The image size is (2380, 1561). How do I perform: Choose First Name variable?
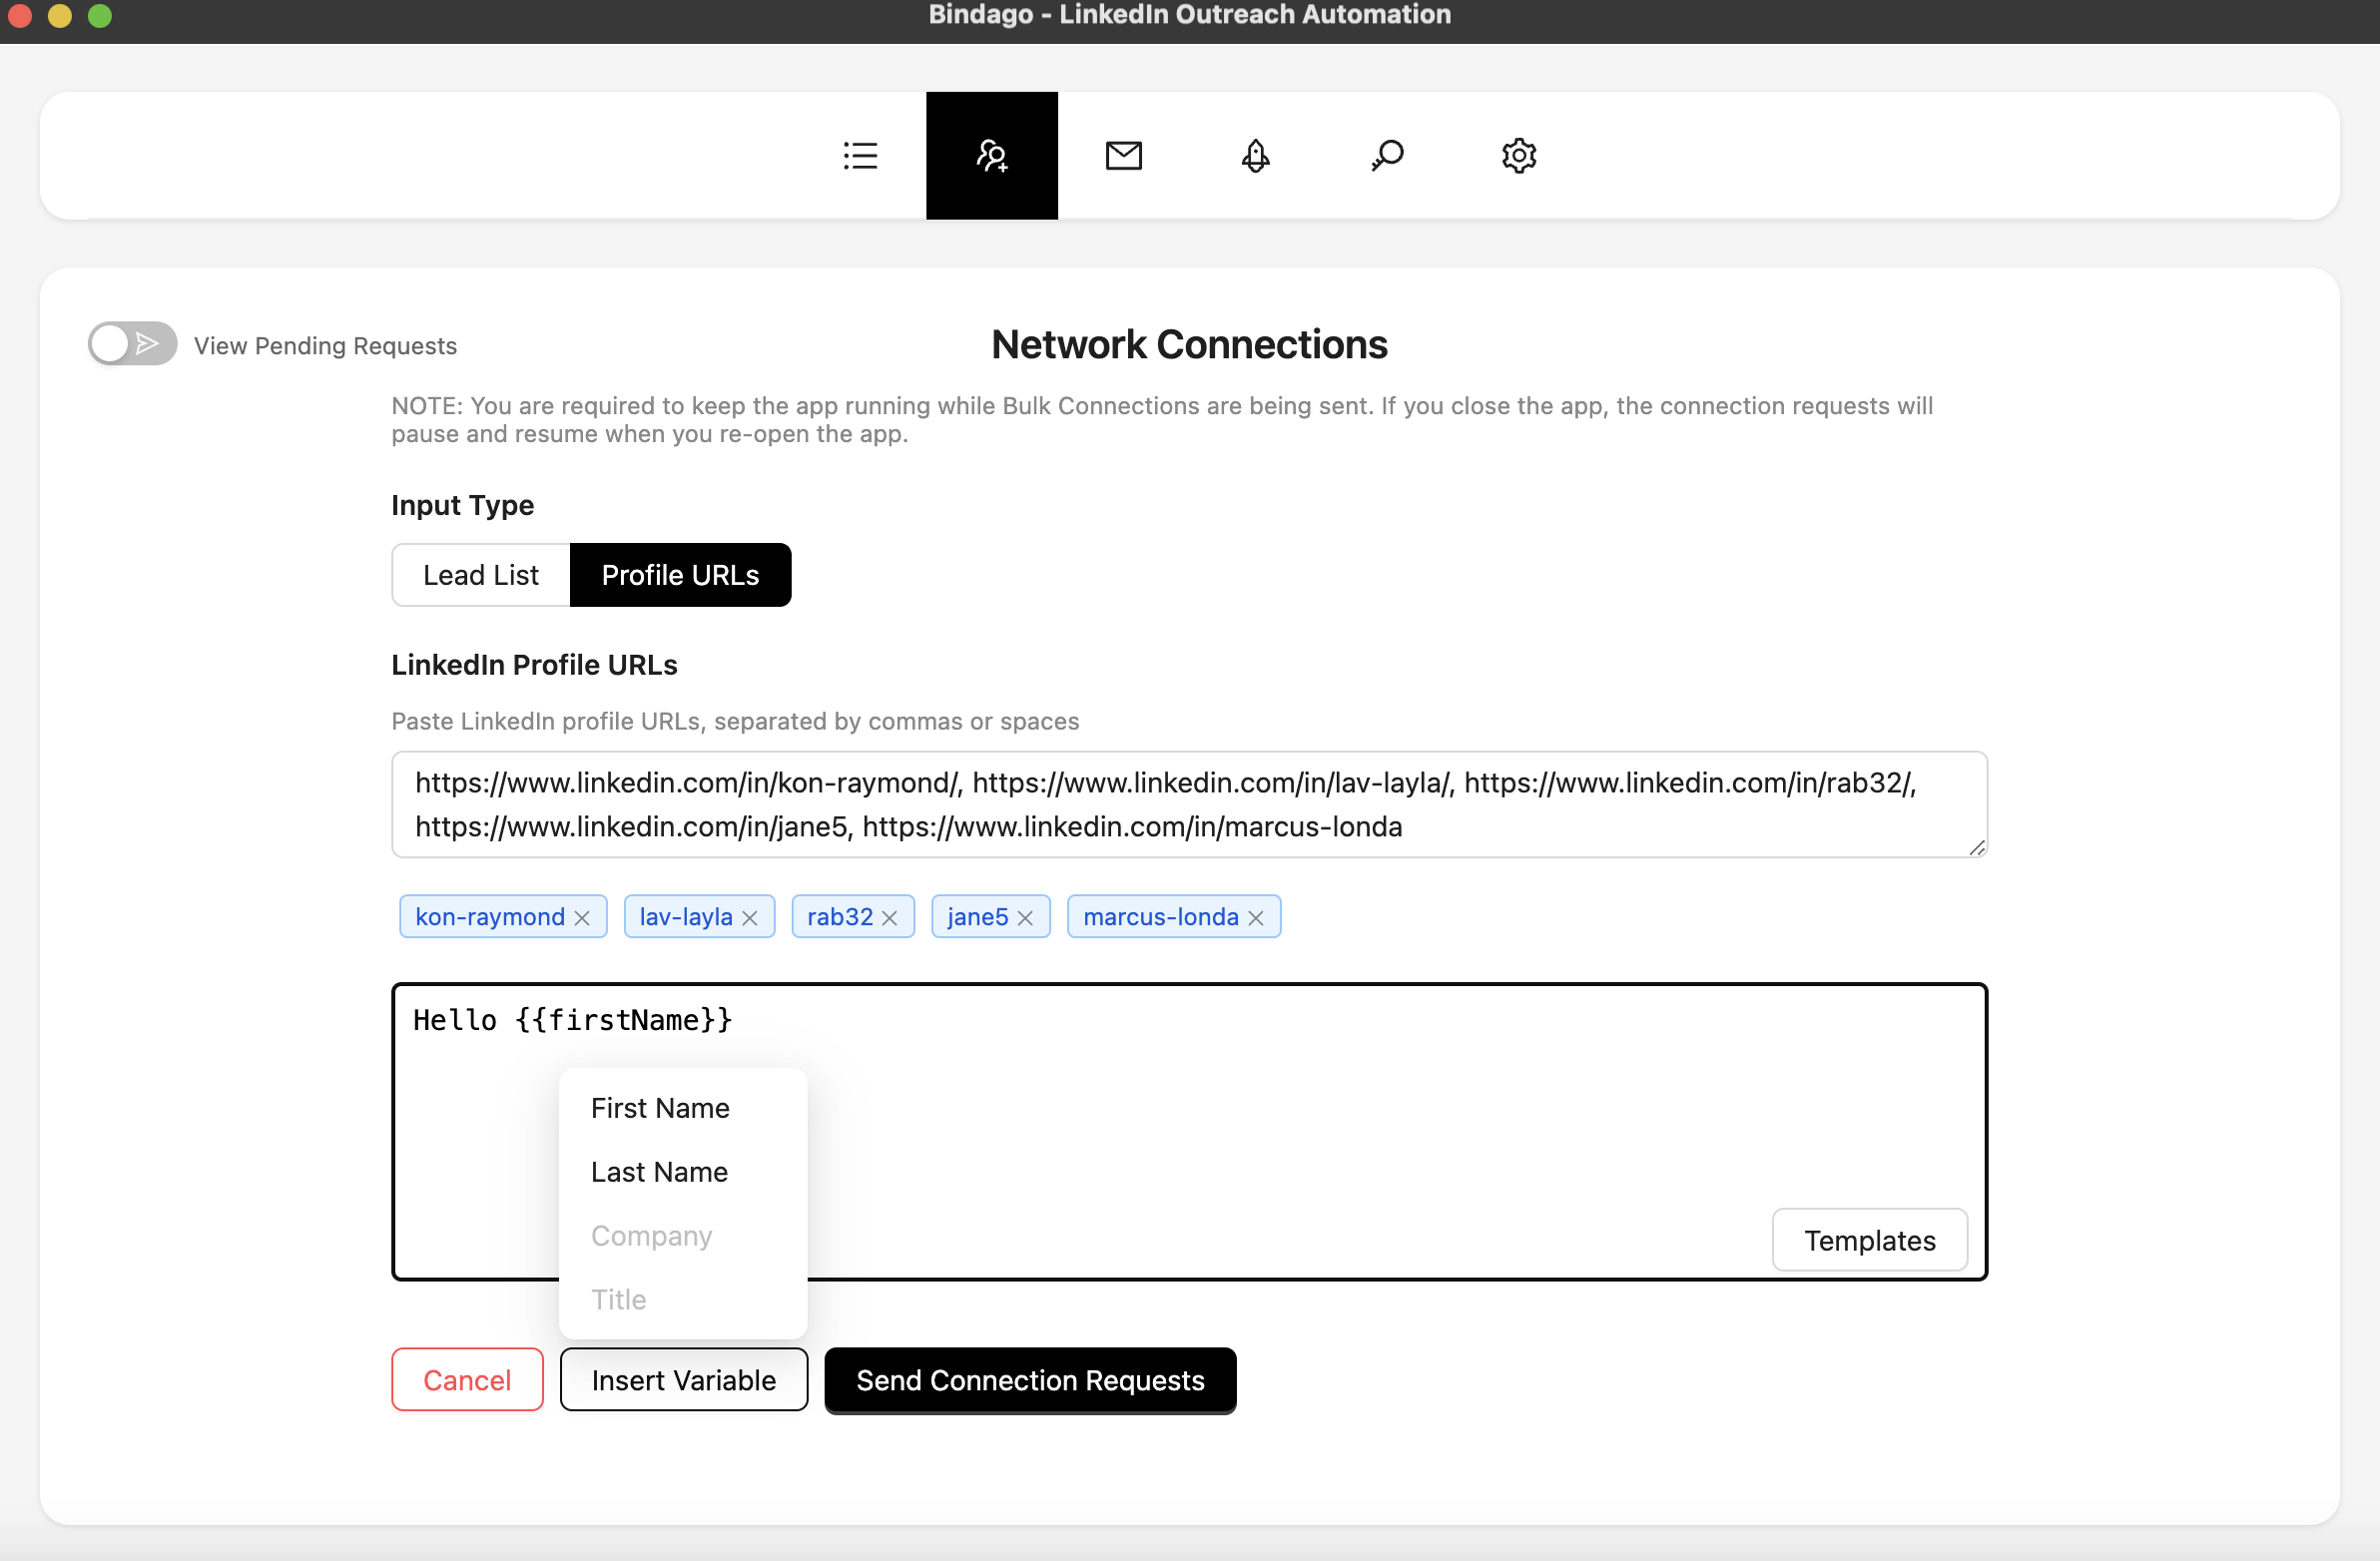(660, 1108)
